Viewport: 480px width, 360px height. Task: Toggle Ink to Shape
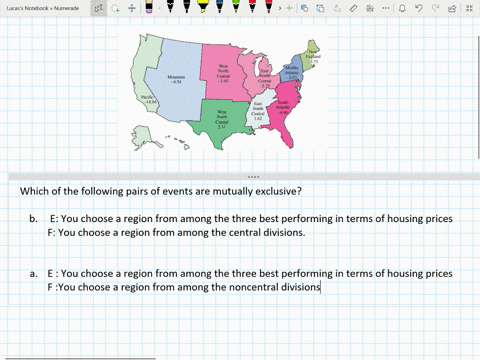[x=320, y=8]
